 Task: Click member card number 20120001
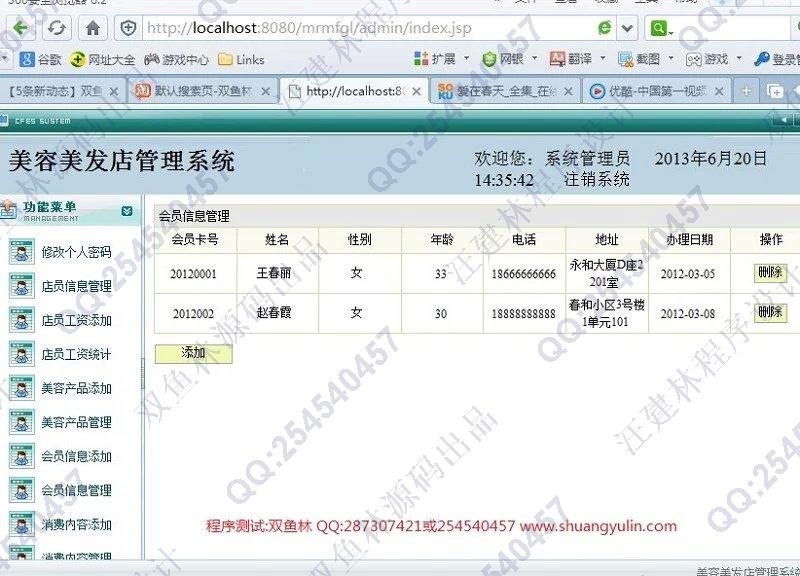coord(193,274)
